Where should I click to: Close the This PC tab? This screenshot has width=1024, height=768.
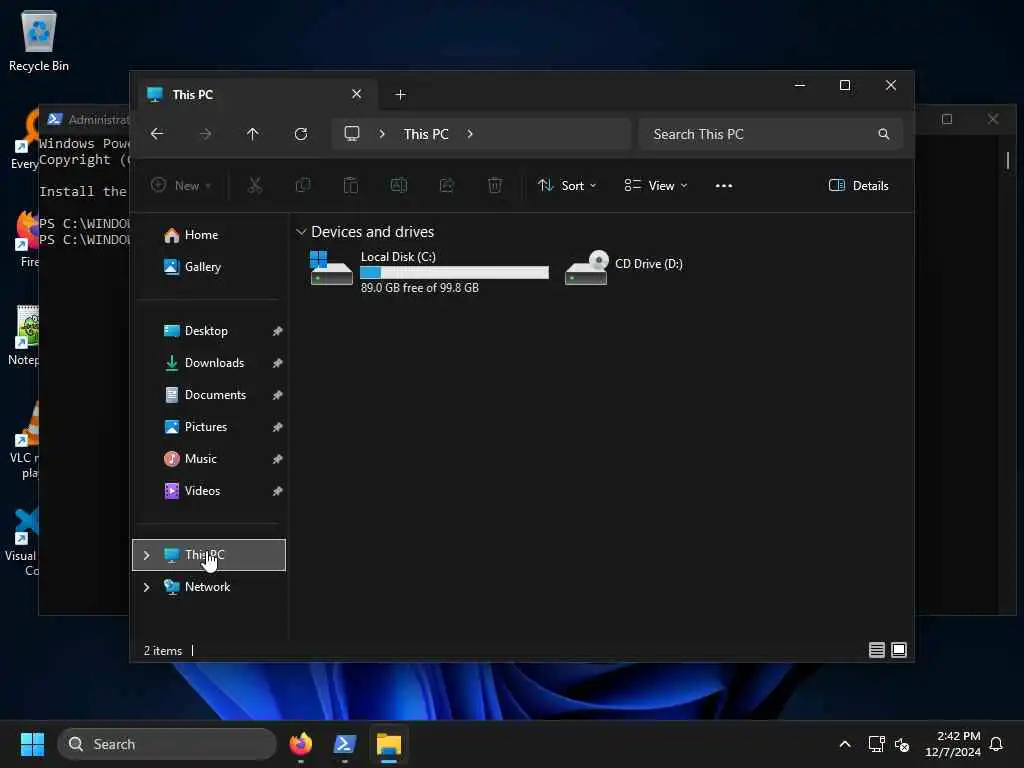pyautogui.click(x=357, y=94)
